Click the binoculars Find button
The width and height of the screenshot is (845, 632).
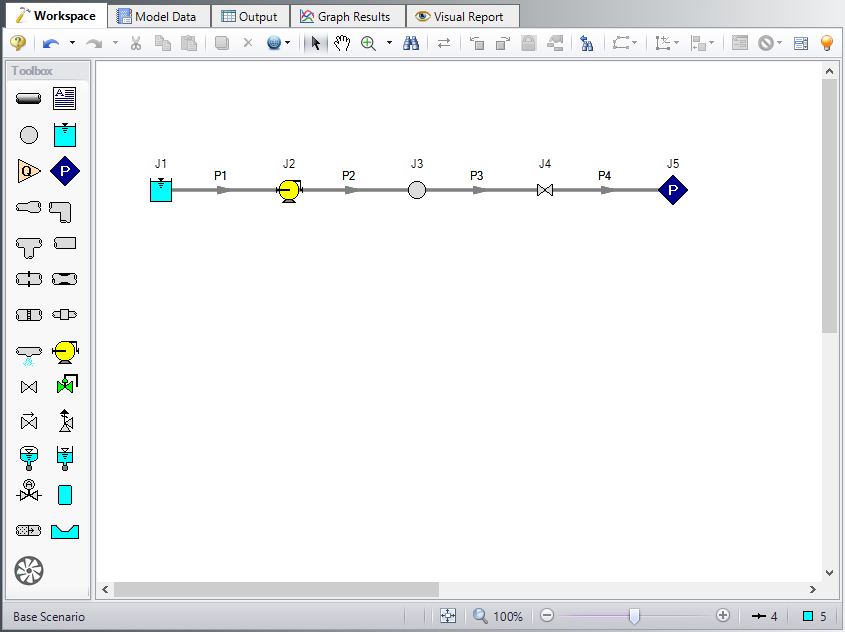coord(411,43)
